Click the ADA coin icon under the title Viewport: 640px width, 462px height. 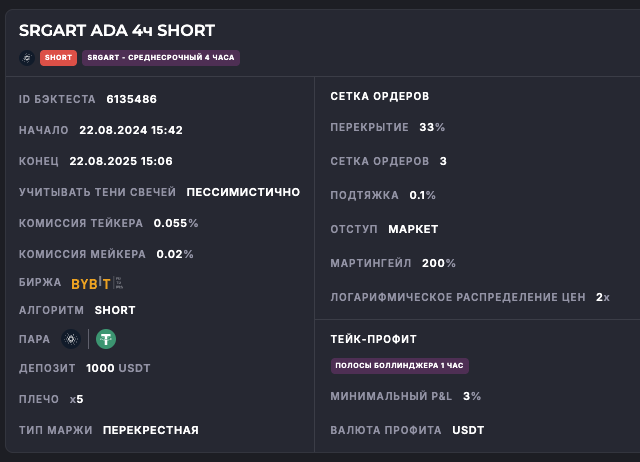point(26,58)
